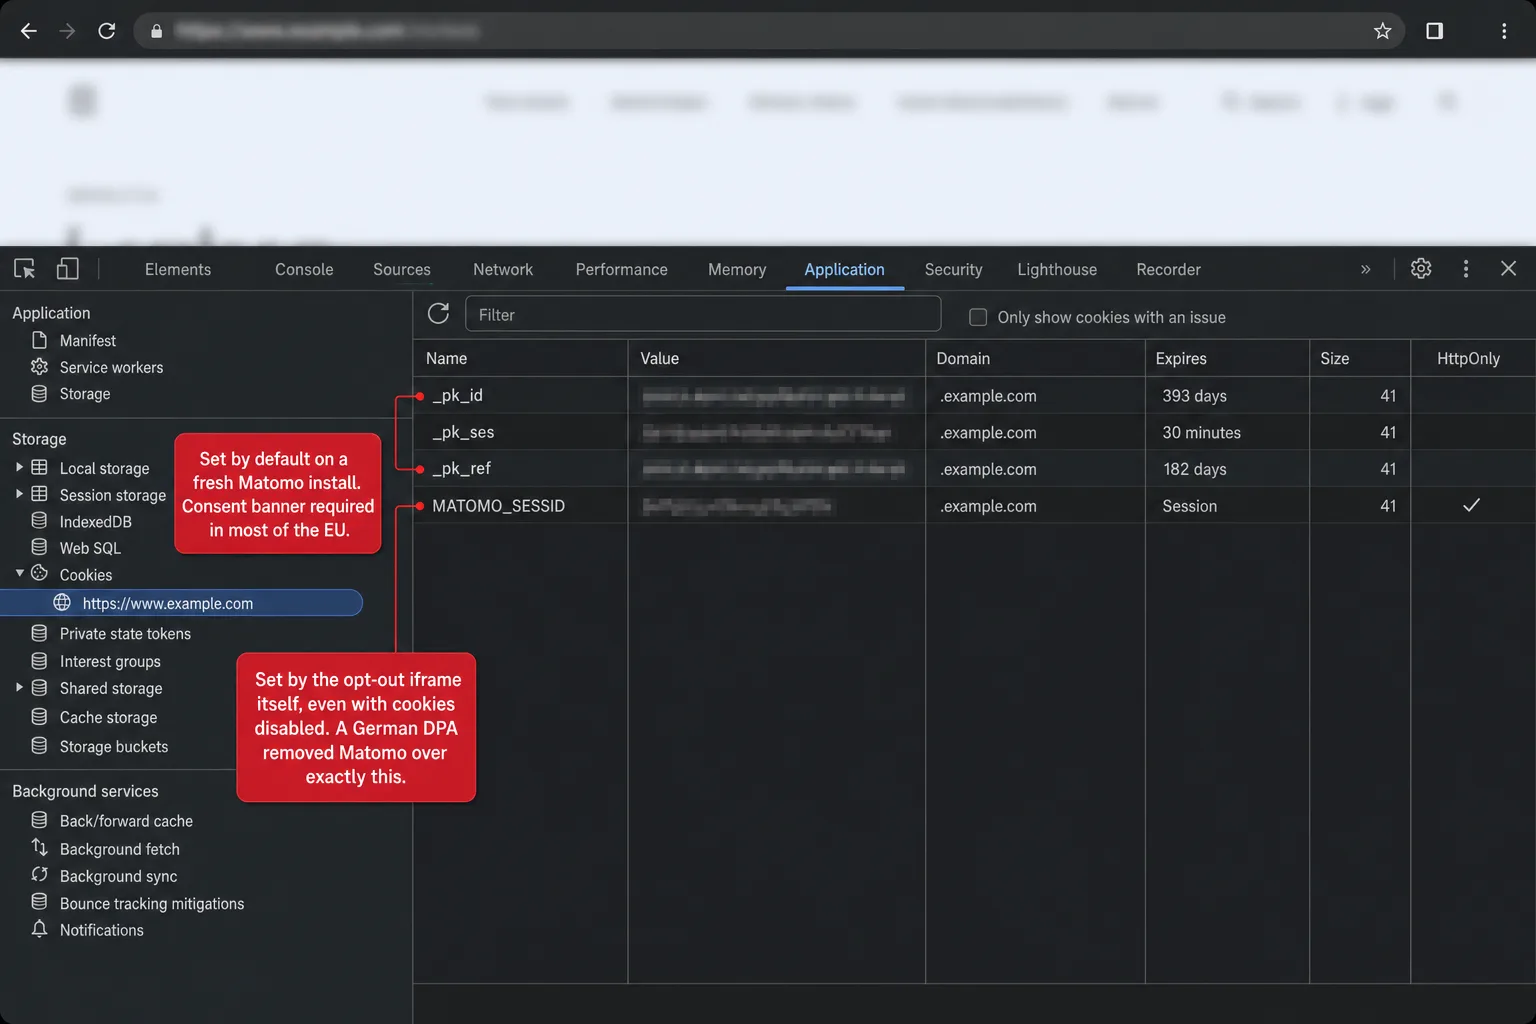Open Notifications background service
The height and width of the screenshot is (1024, 1536).
click(101, 930)
